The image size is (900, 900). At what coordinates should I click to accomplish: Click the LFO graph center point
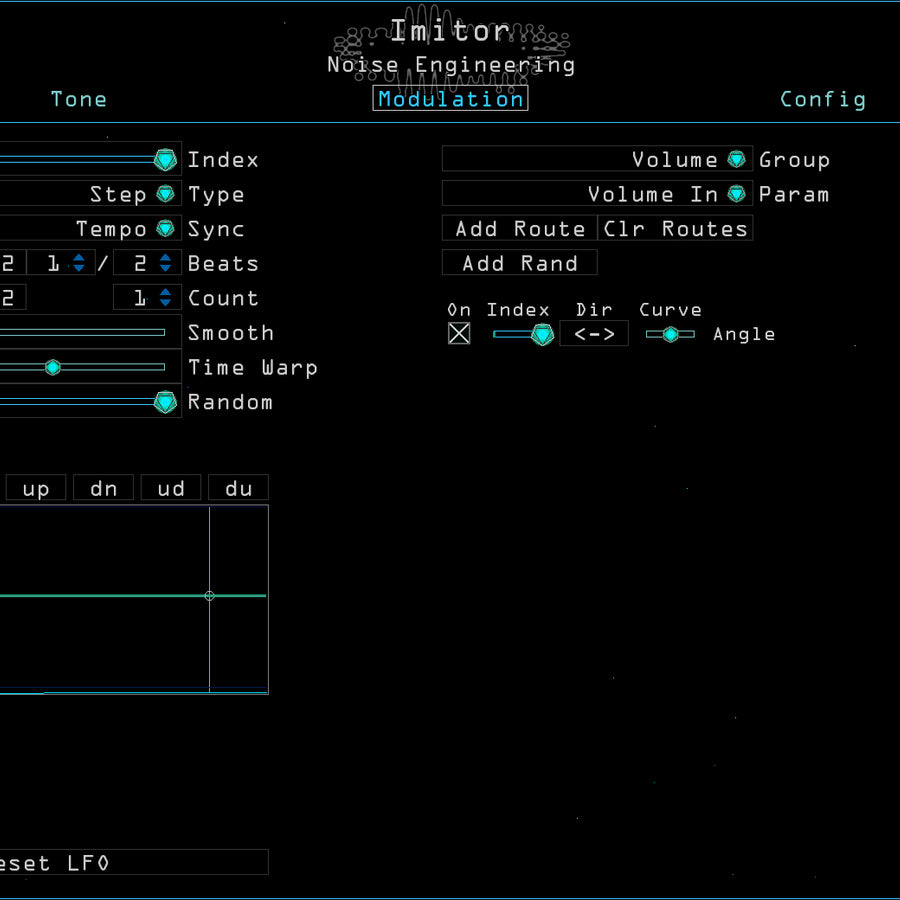tap(209, 596)
